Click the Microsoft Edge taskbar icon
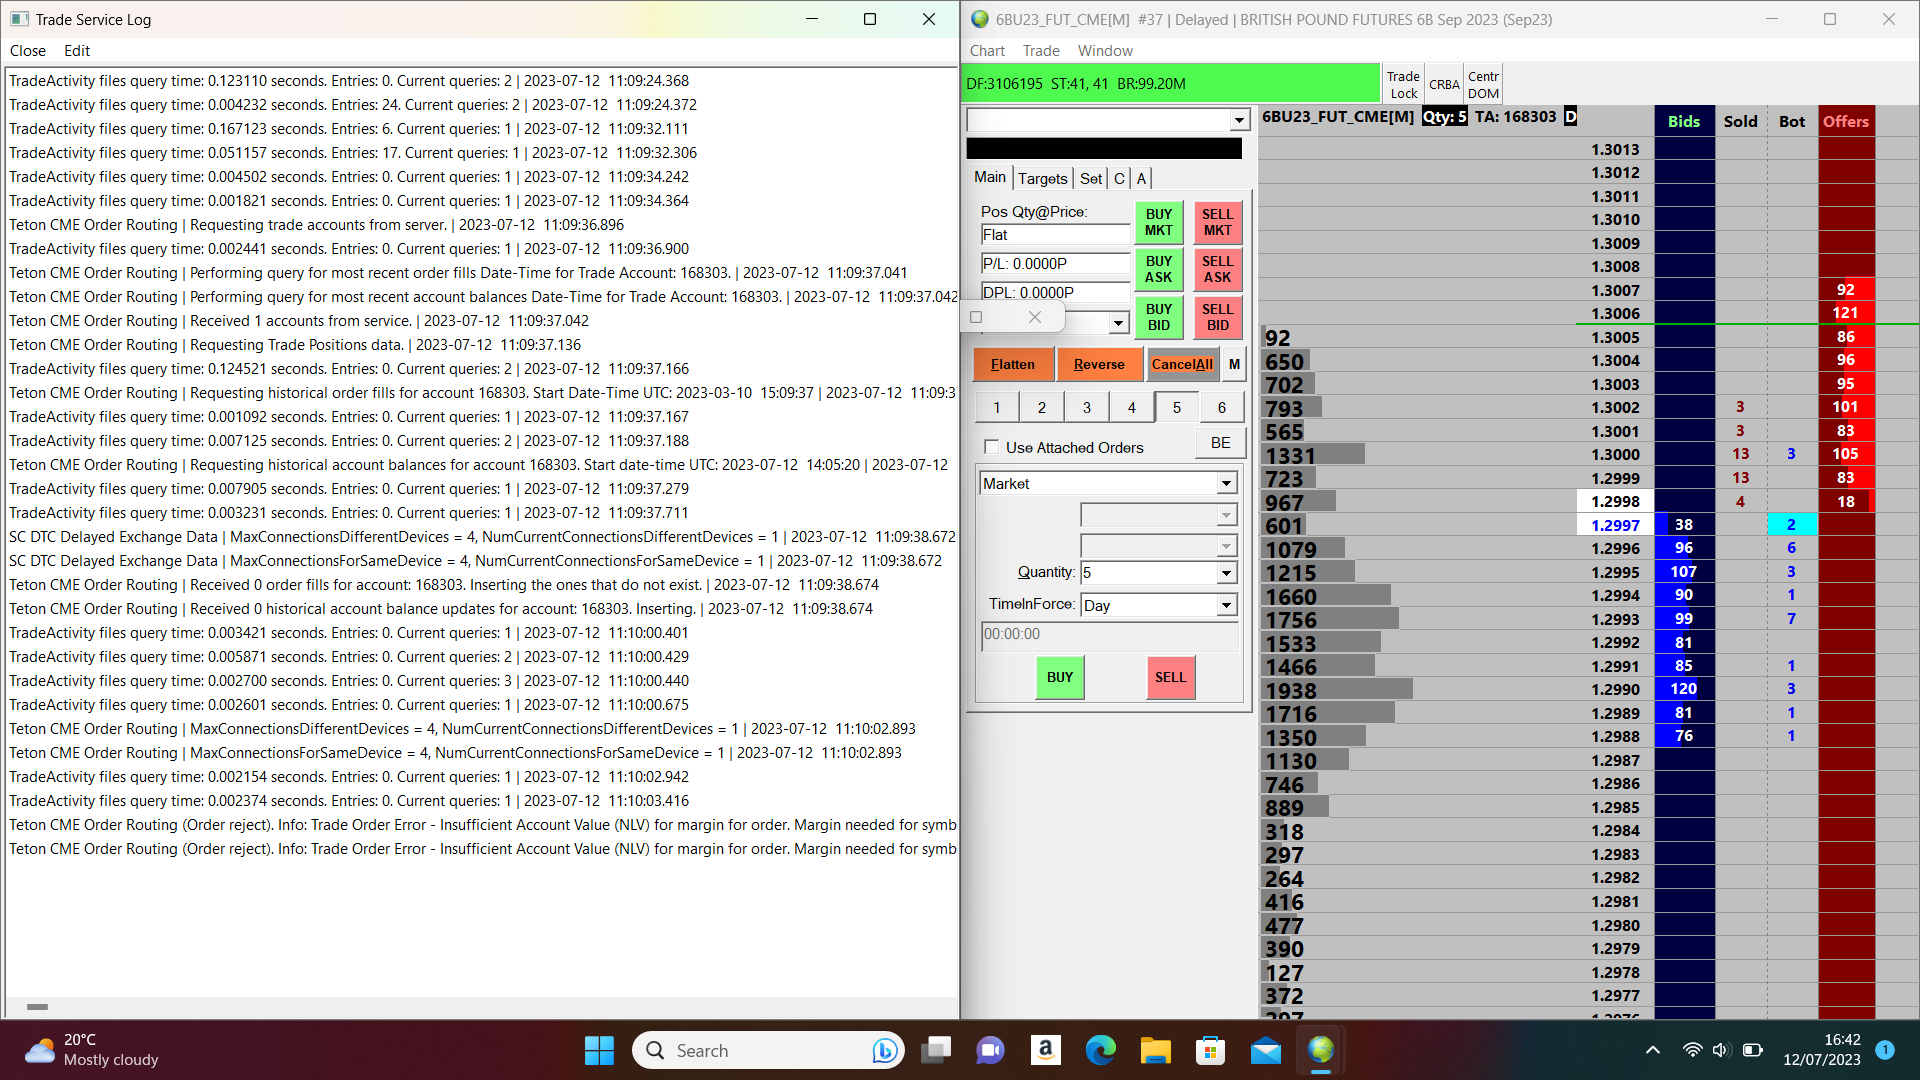Viewport: 1920px width, 1080px height. coord(1100,1050)
